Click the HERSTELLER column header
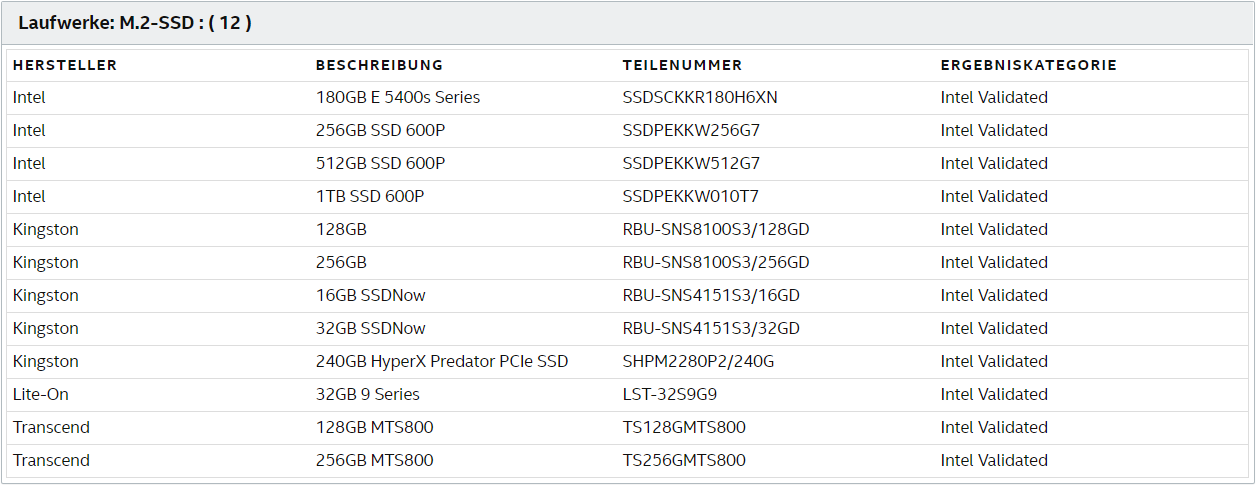 (65, 65)
